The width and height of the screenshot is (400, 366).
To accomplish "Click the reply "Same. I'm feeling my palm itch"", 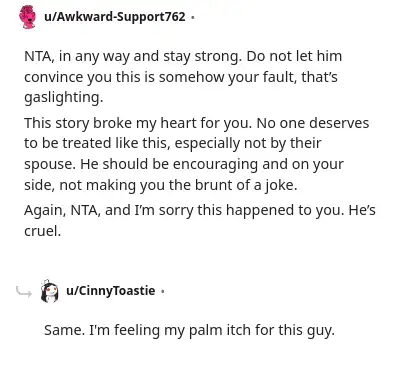I will coord(189,330).
